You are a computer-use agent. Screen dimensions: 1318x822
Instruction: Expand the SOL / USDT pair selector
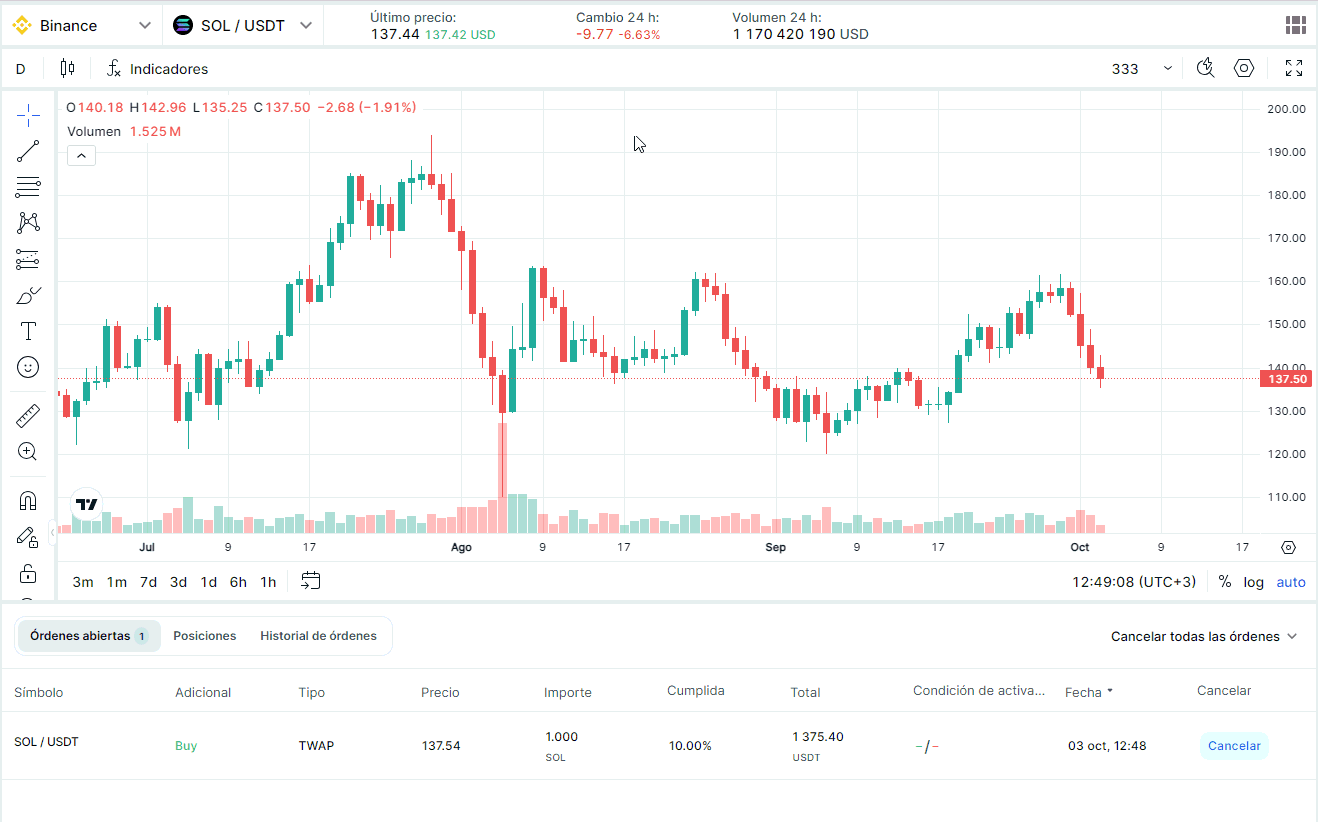pos(243,26)
